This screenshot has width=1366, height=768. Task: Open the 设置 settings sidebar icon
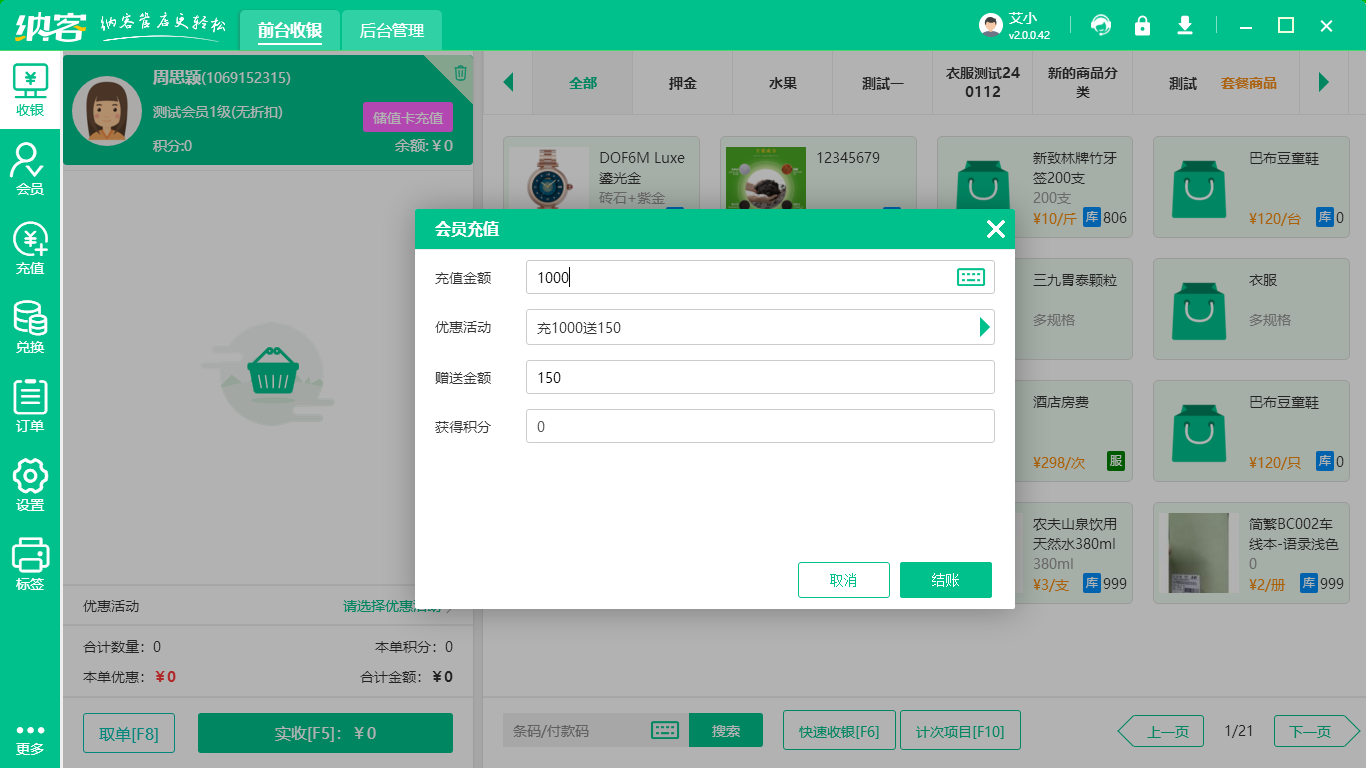tap(30, 485)
